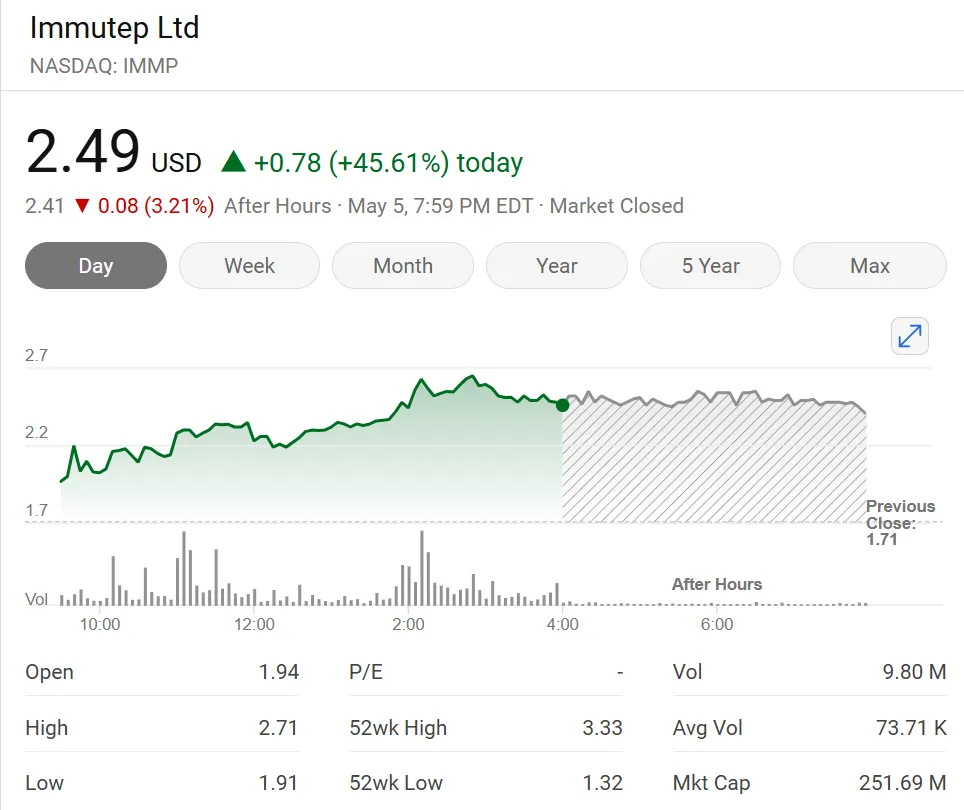Click the Avg Vol value 73.71 K
The height and width of the screenshot is (810, 964).
910,728
